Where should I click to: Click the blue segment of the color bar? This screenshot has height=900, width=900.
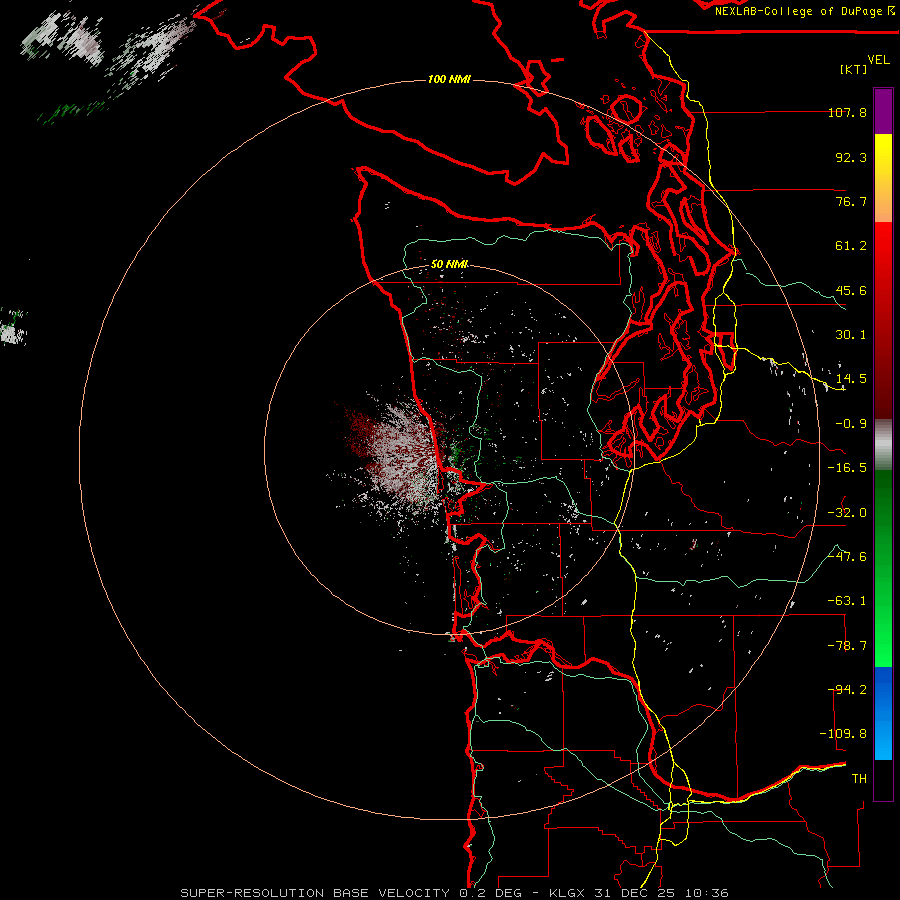[x=883, y=713]
